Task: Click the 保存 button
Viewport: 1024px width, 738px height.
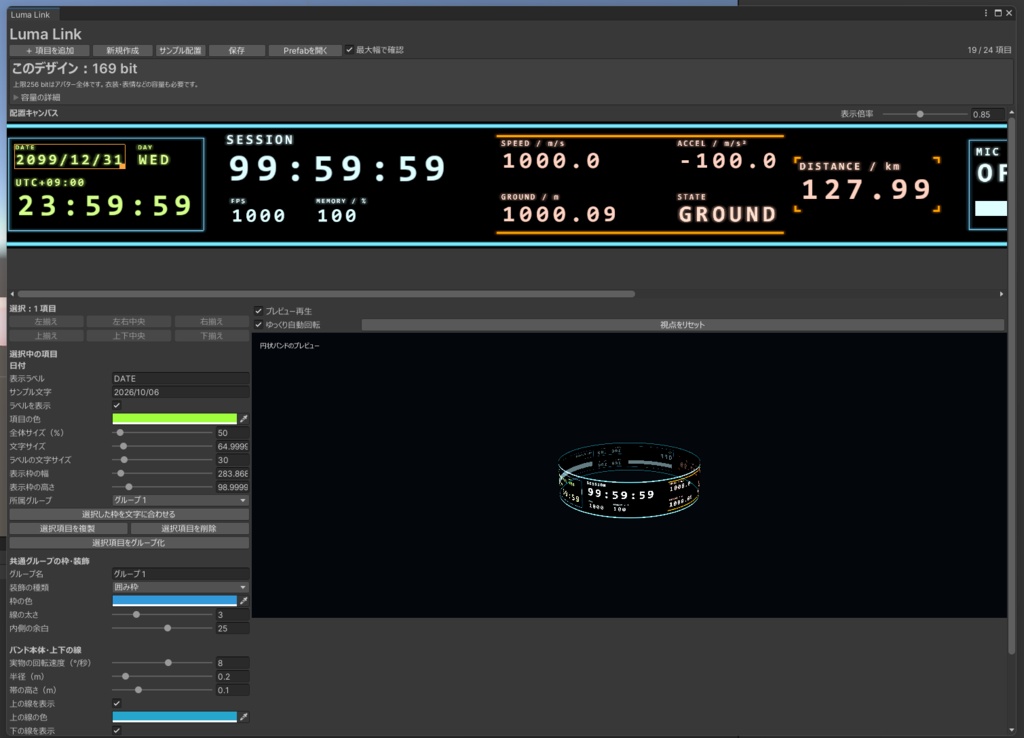Action: (x=237, y=50)
